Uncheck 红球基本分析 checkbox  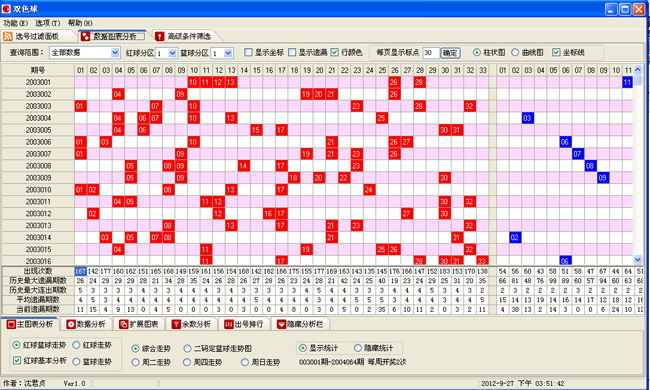(17, 360)
